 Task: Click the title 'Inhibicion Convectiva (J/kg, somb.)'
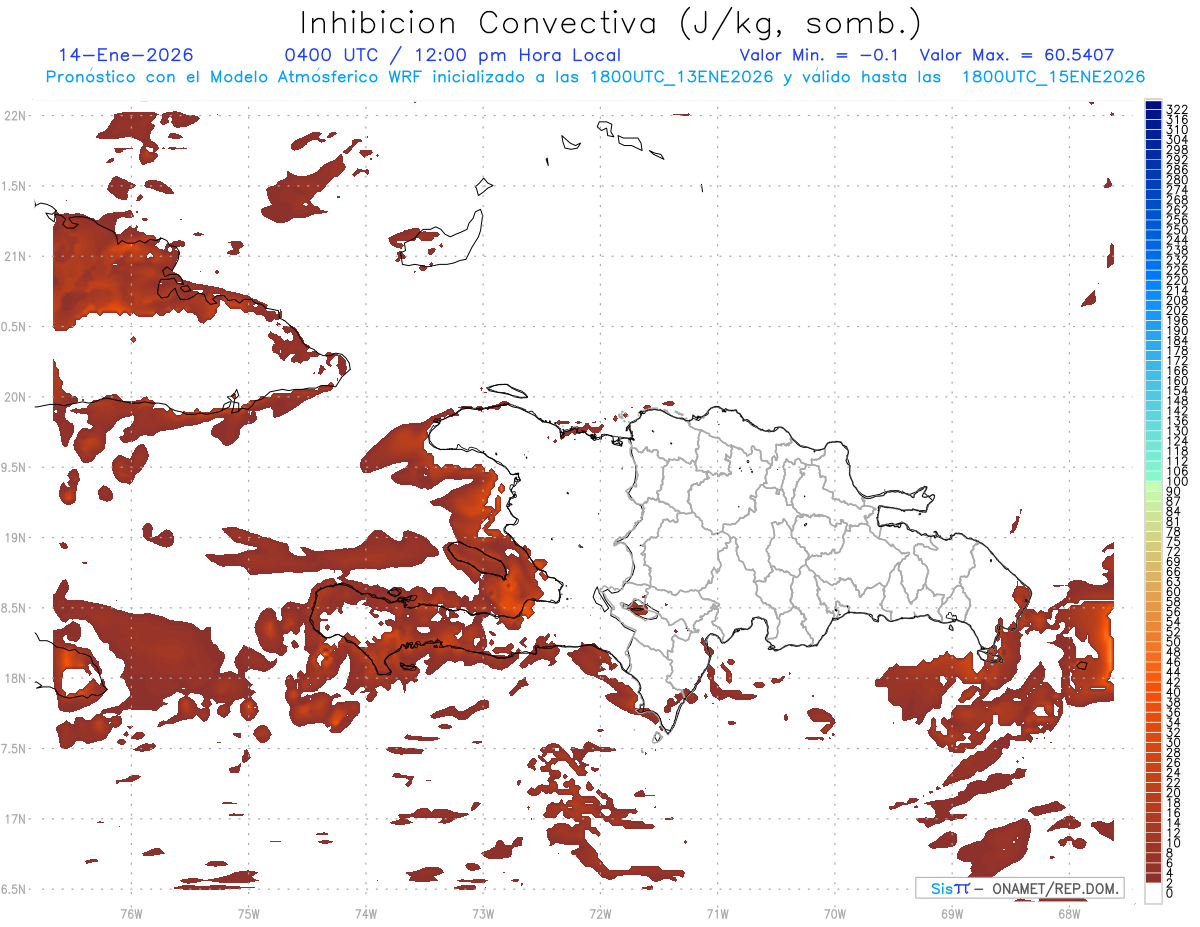pos(609,23)
